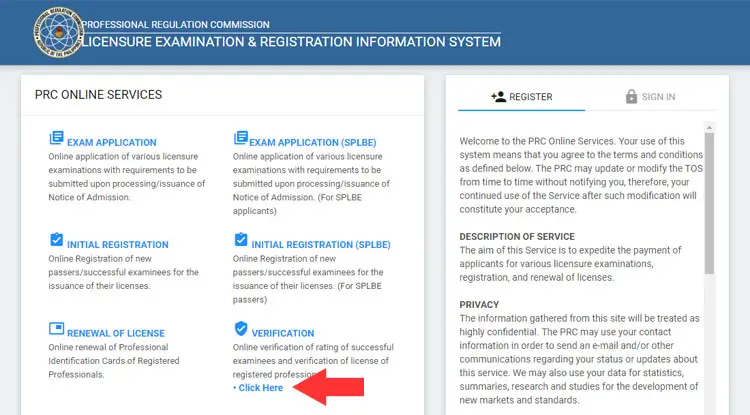Click the scrollbar up arrow in terms panel
The width and height of the screenshot is (750, 415).
click(x=709, y=128)
